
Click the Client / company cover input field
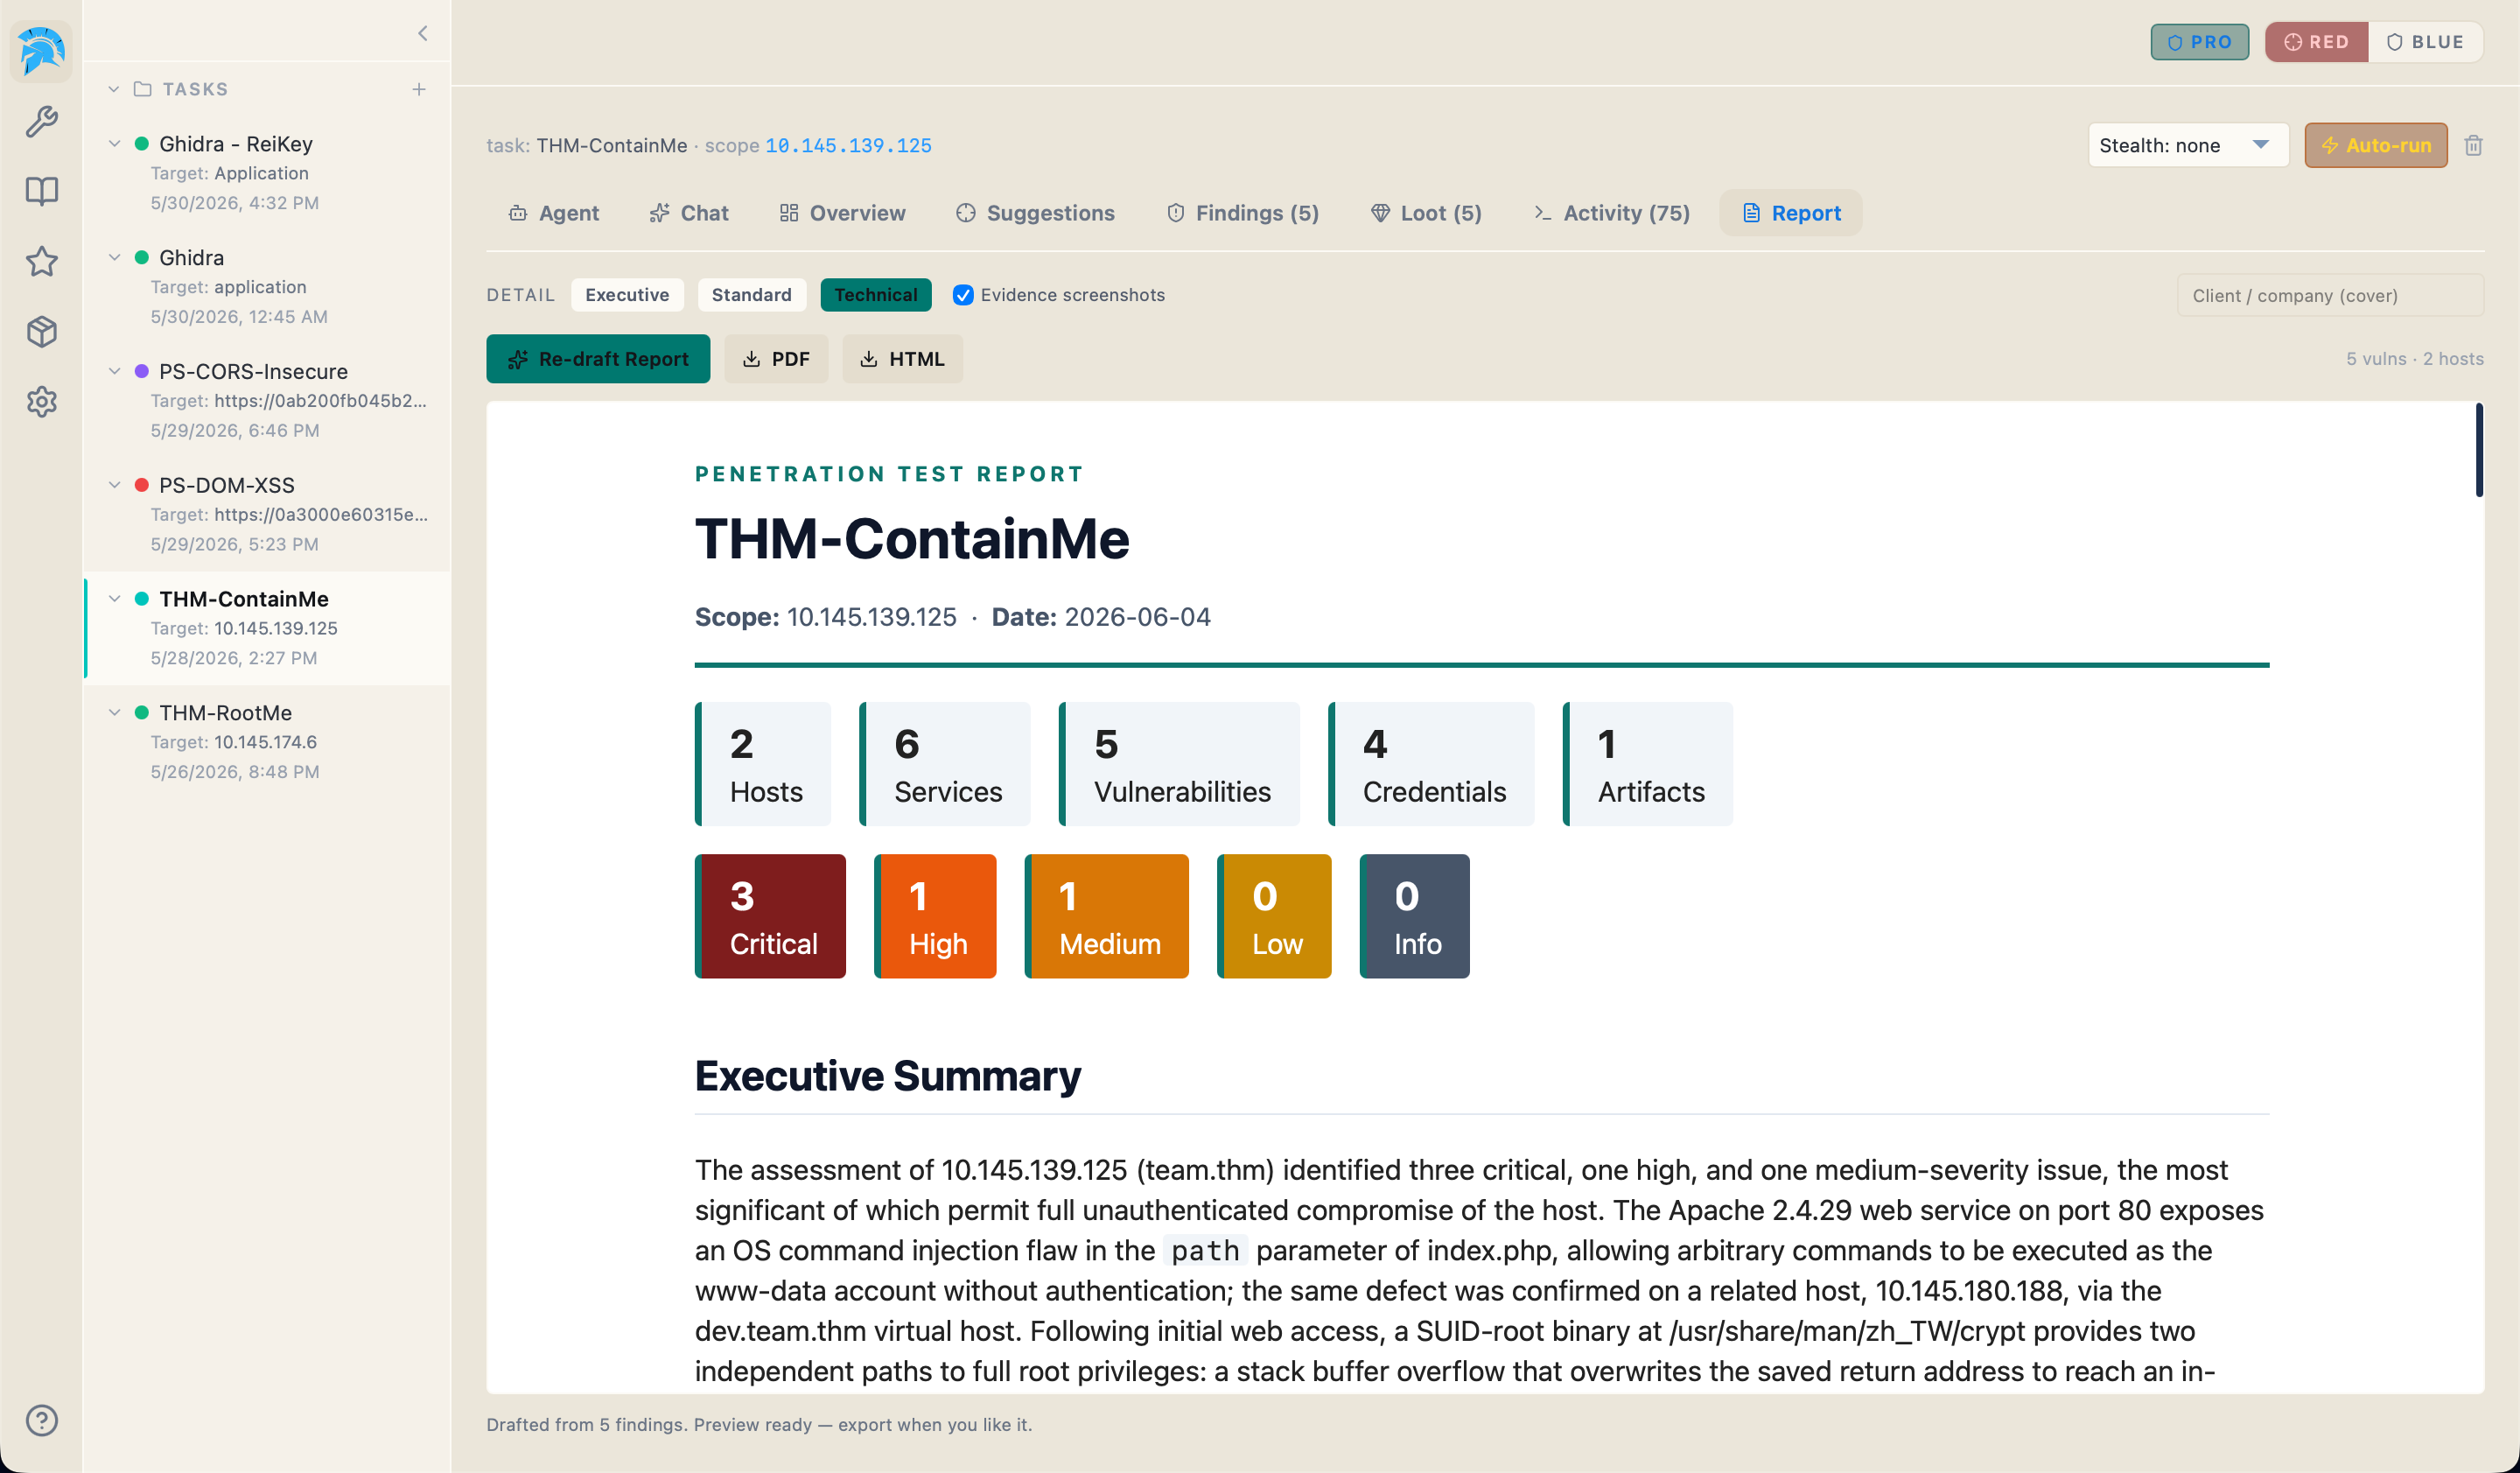pyautogui.click(x=2329, y=295)
